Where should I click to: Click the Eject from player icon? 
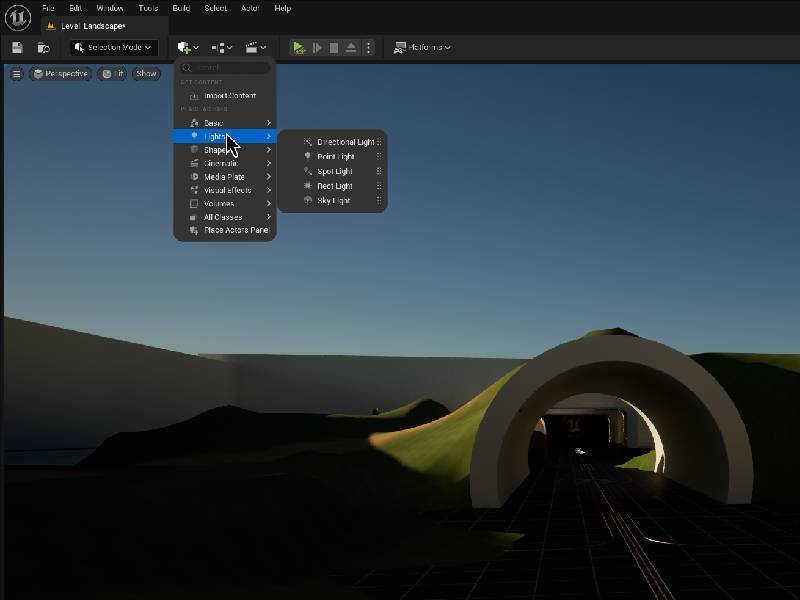click(351, 47)
